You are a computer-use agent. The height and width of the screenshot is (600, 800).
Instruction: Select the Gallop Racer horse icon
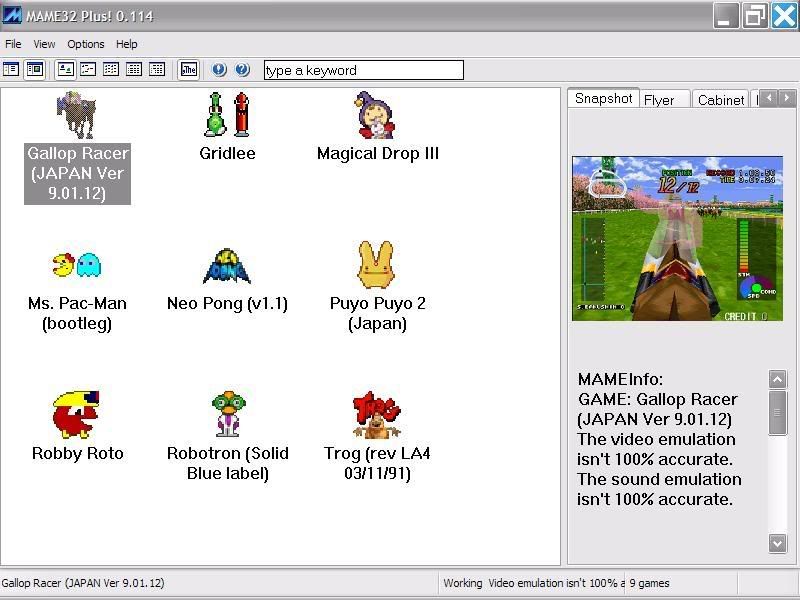pyautogui.click(x=77, y=115)
